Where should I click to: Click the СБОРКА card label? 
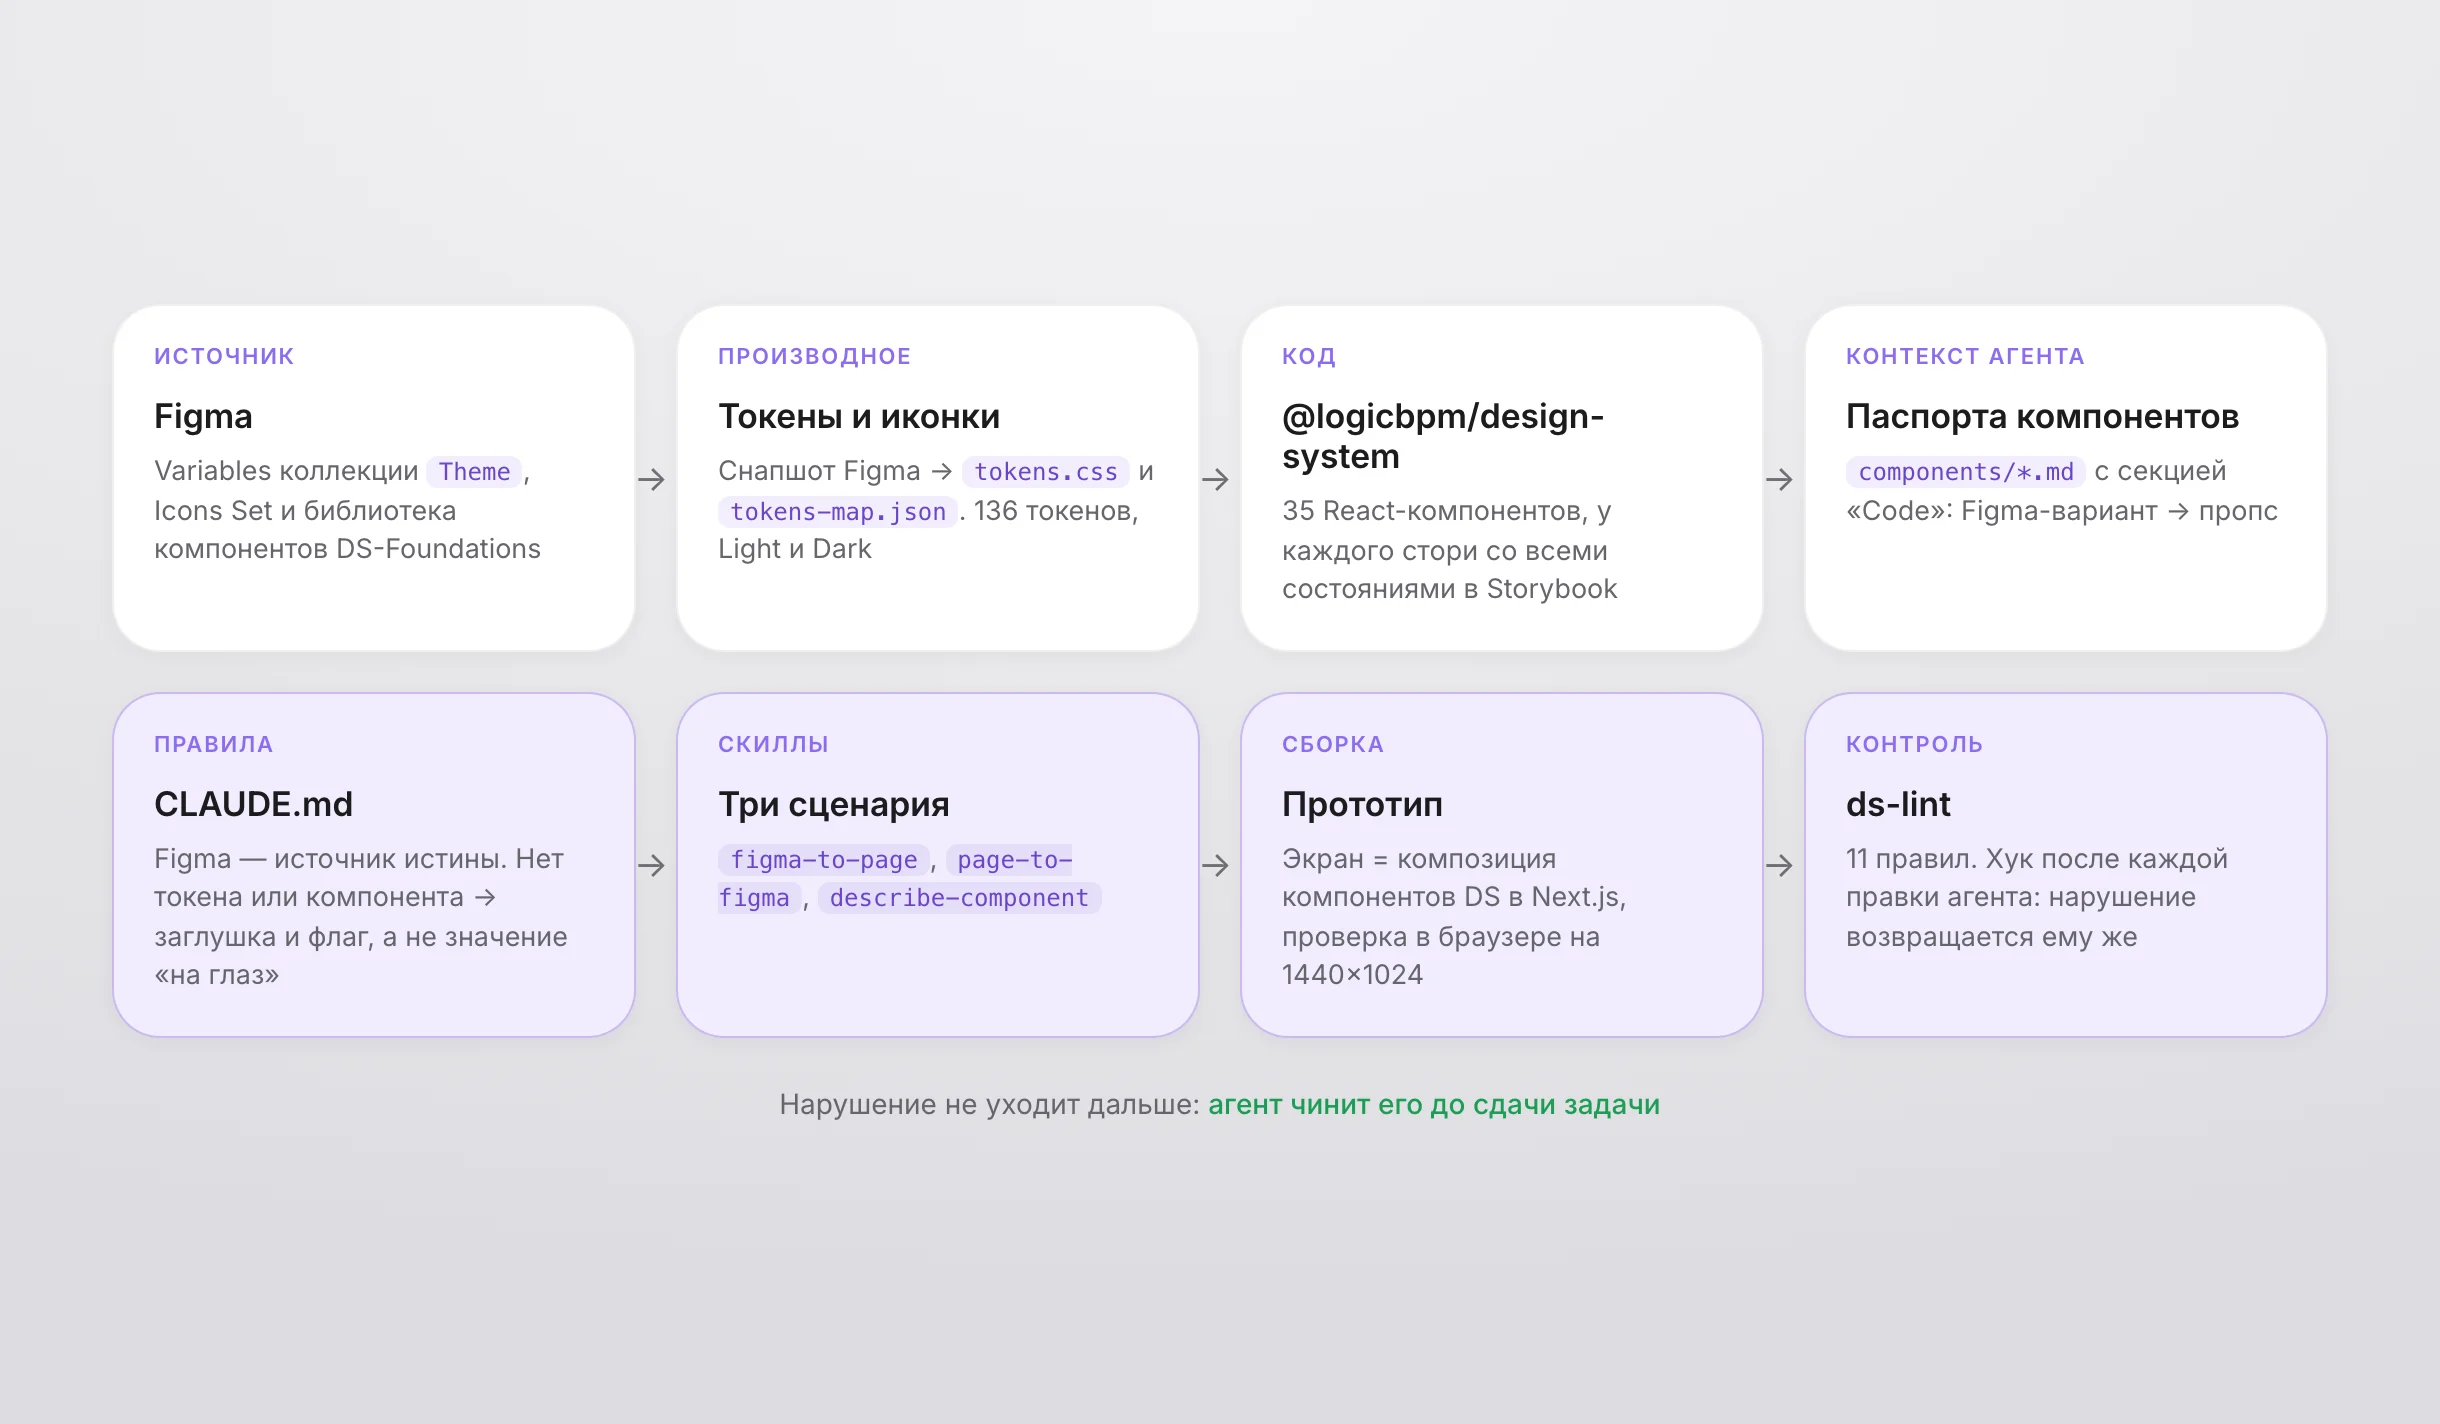[1333, 744]
